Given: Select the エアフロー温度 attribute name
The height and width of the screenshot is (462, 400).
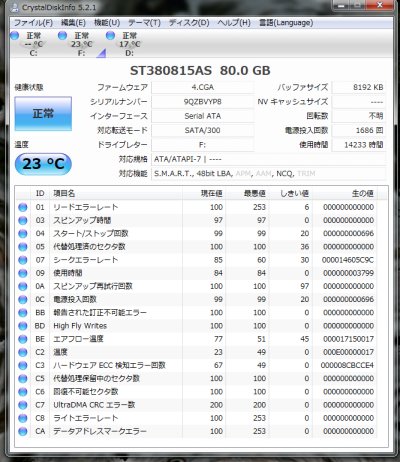Looking at the screenshot, I should (x=78, y=339).
